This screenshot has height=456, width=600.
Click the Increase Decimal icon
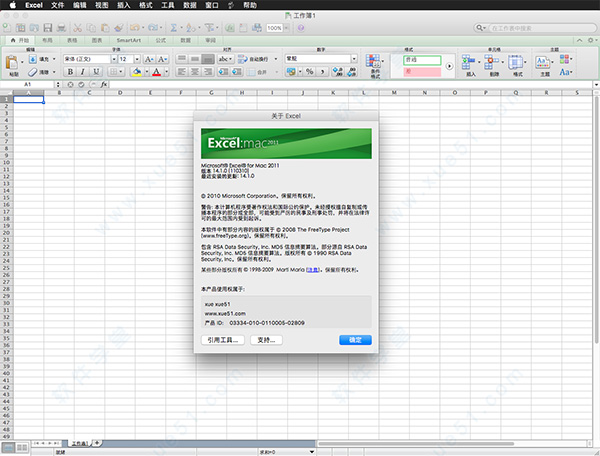[x=338, y=72]
